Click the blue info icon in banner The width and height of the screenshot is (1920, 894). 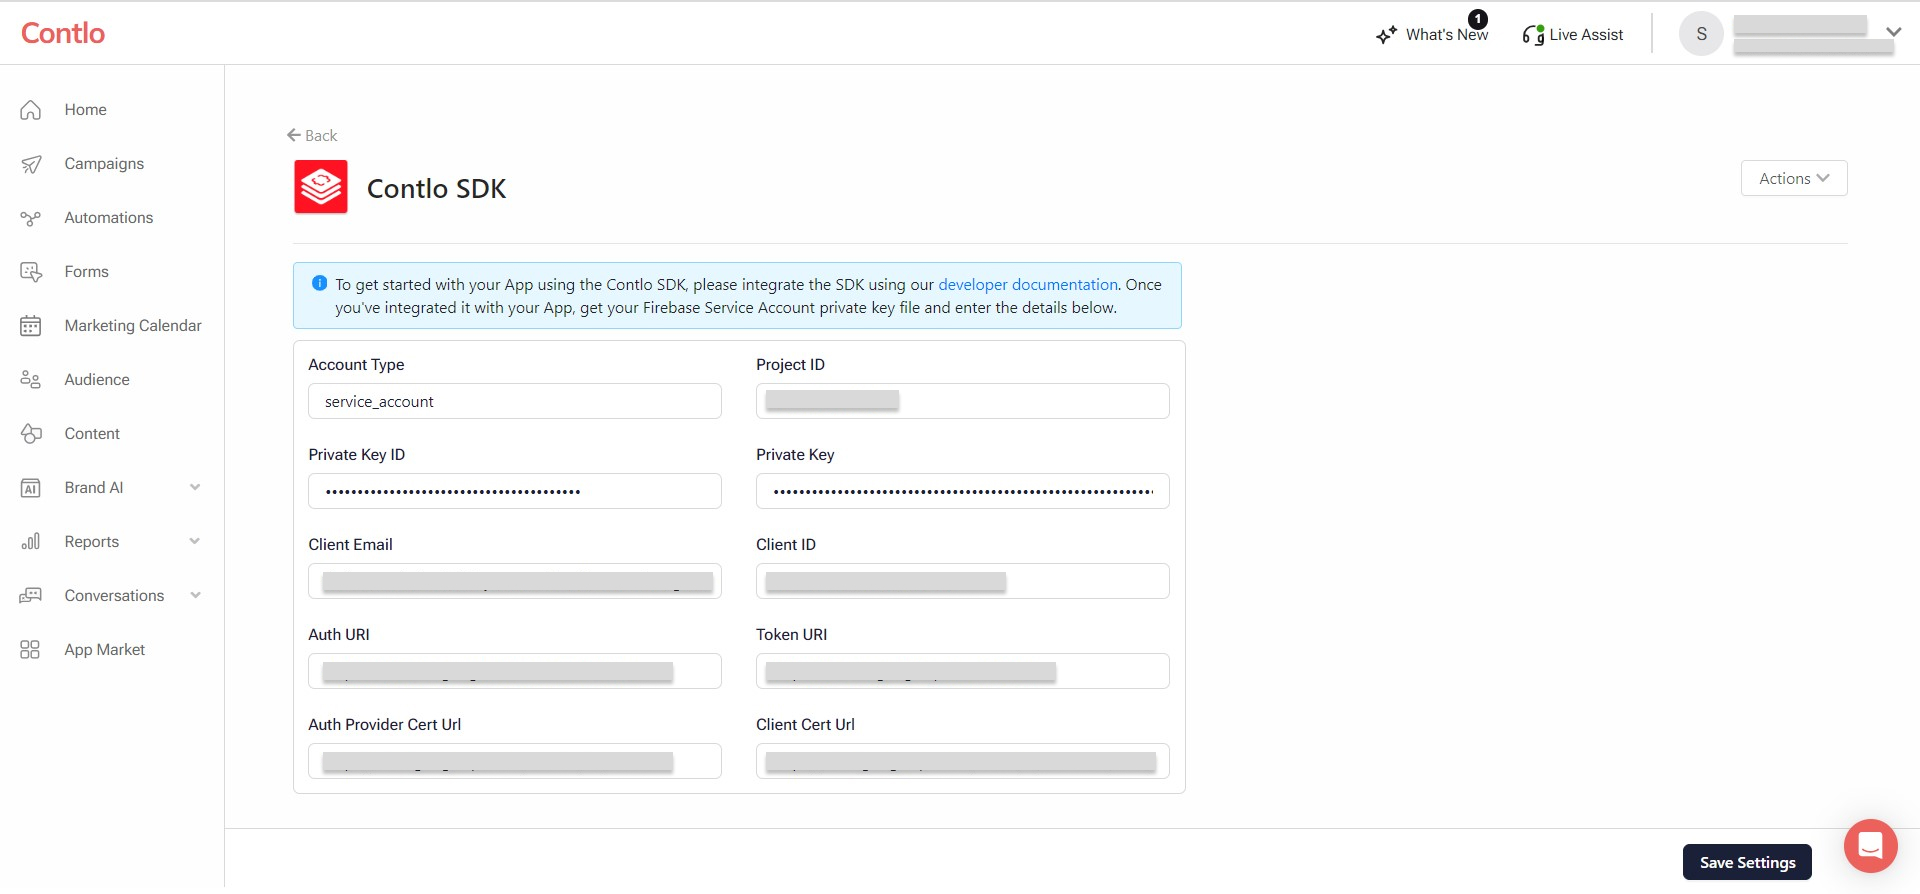pos(320,283)
